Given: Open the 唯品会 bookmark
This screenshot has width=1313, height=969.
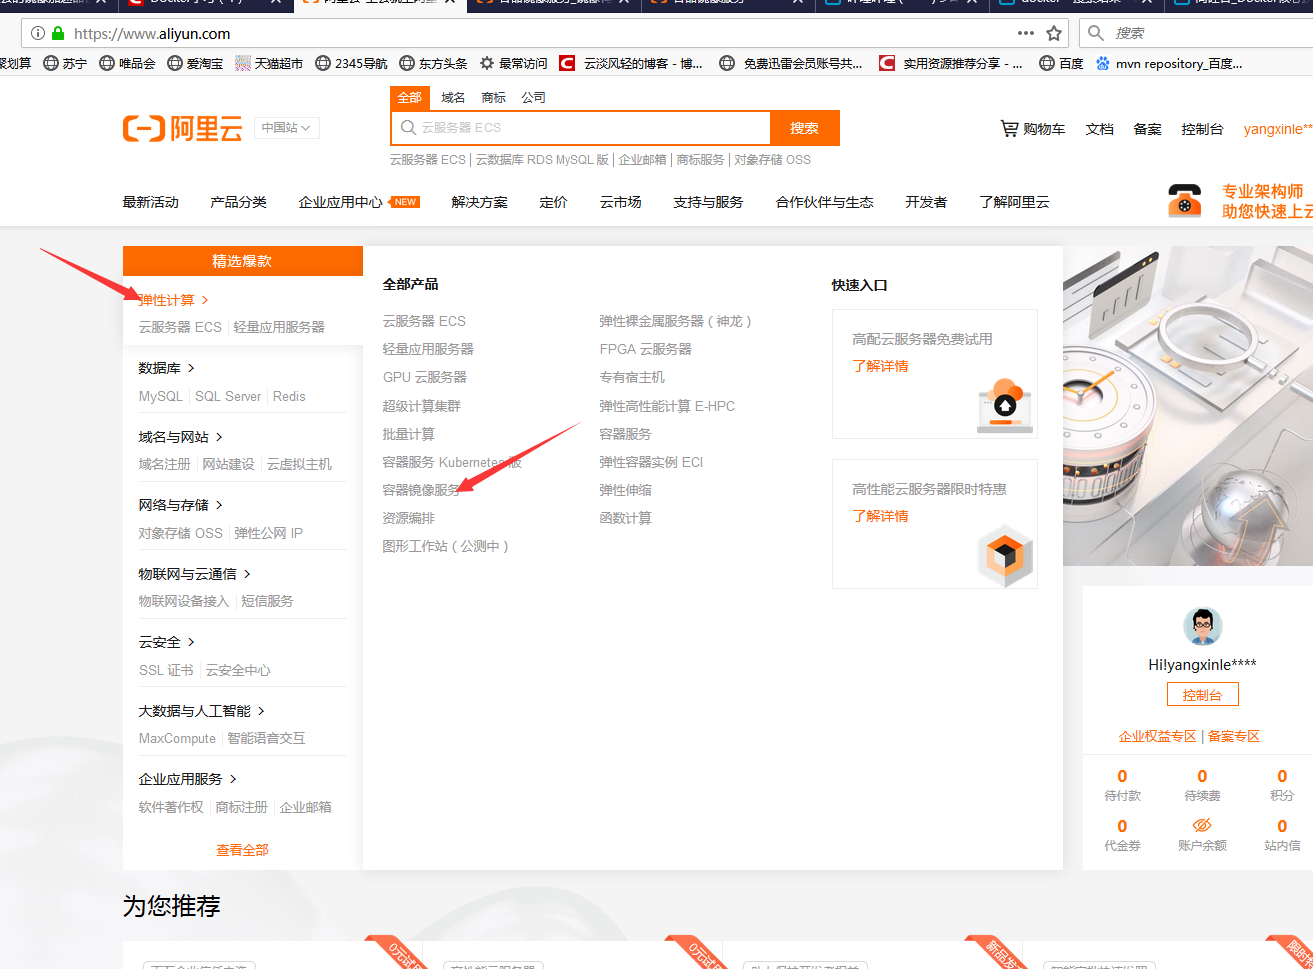Looking at the screenshot, I should [127, 63].
